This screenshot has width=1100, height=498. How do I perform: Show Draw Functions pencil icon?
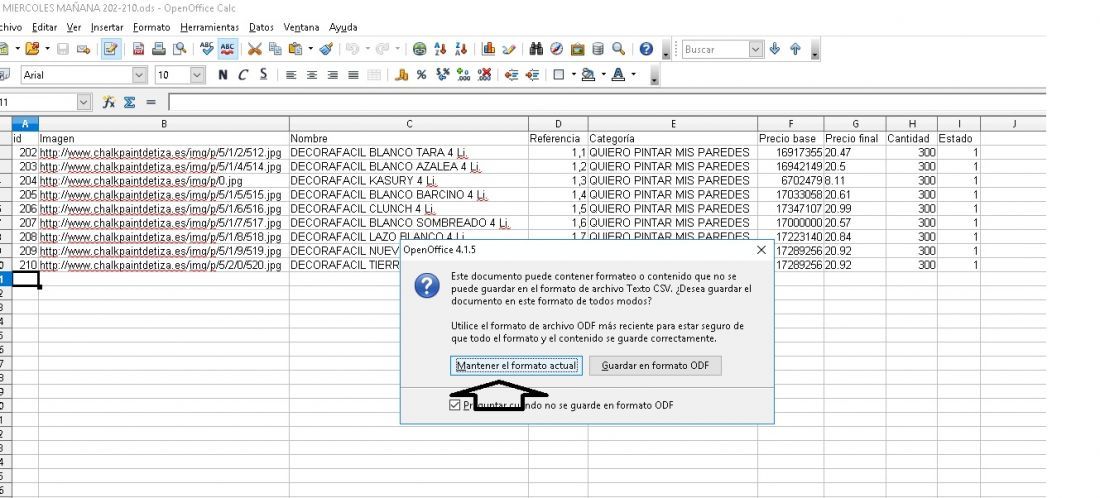click(509, 49)
